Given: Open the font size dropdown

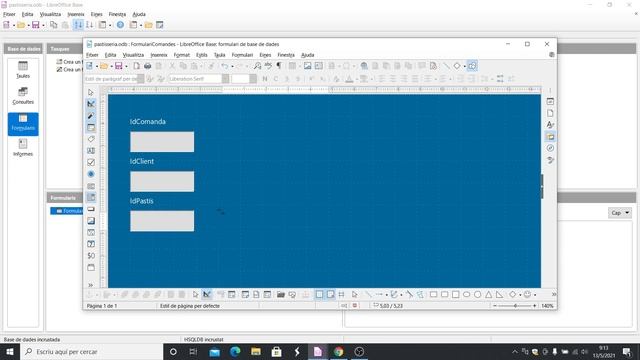Looking at the screenshot, I should (253, 79).
